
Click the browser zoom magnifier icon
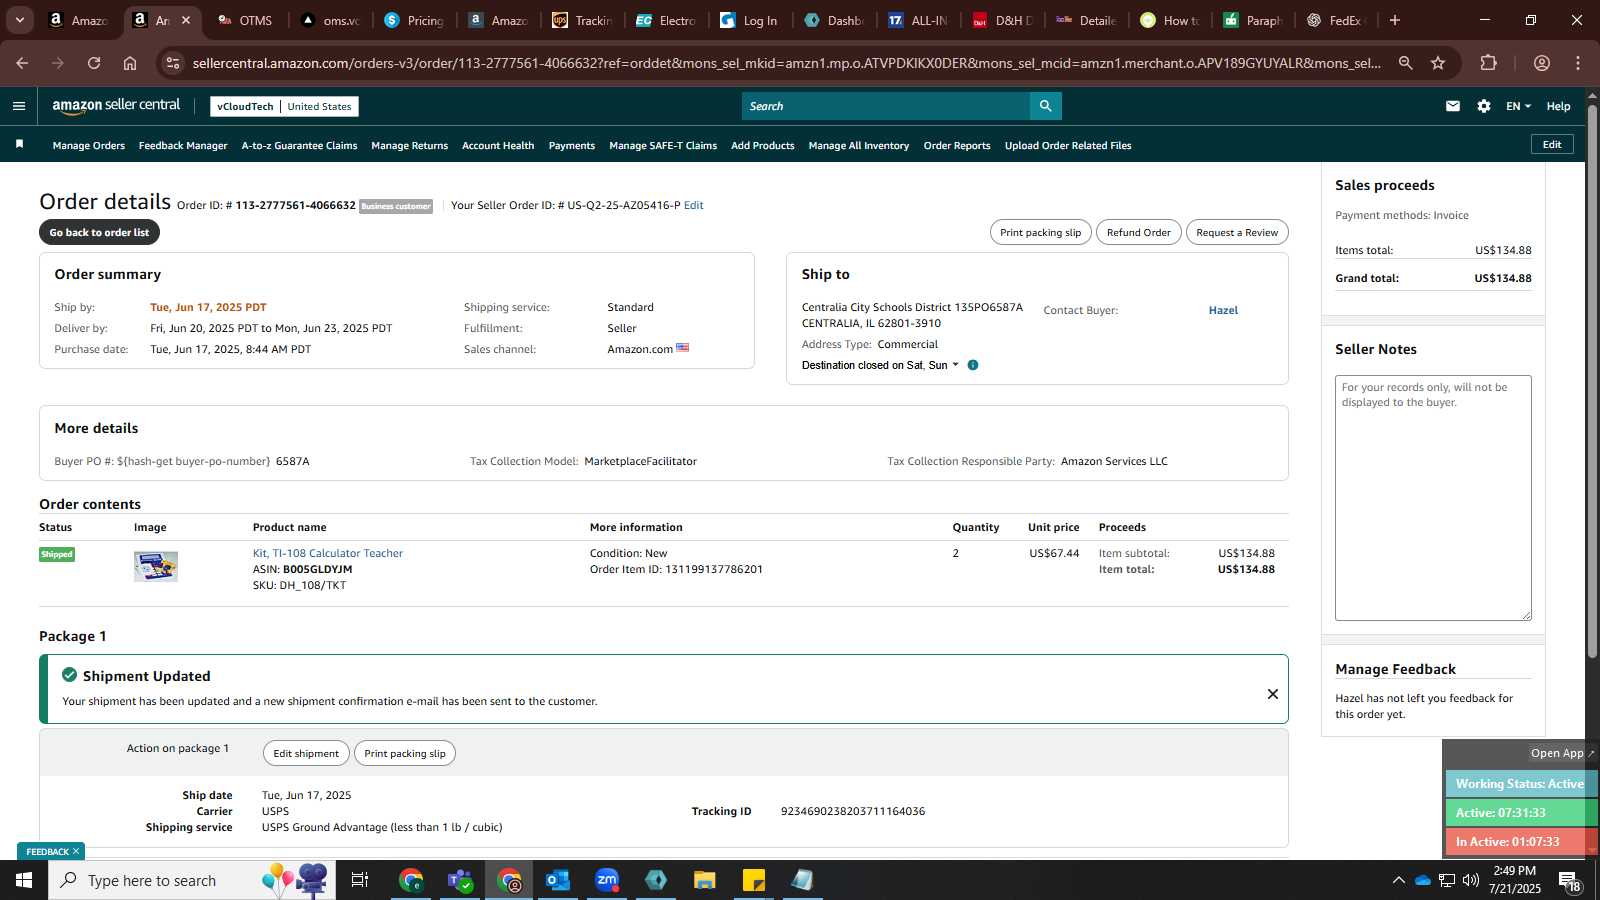[x=1405, y=63]
